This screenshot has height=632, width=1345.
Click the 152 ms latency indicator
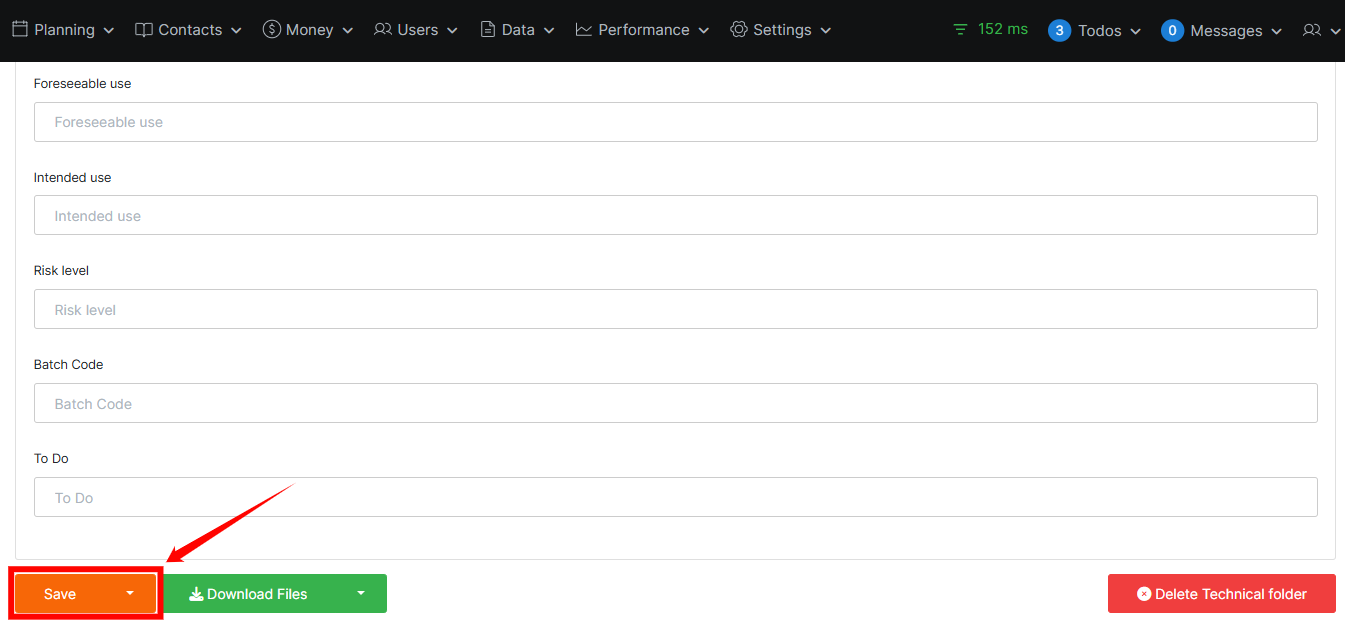pos(990,29)
